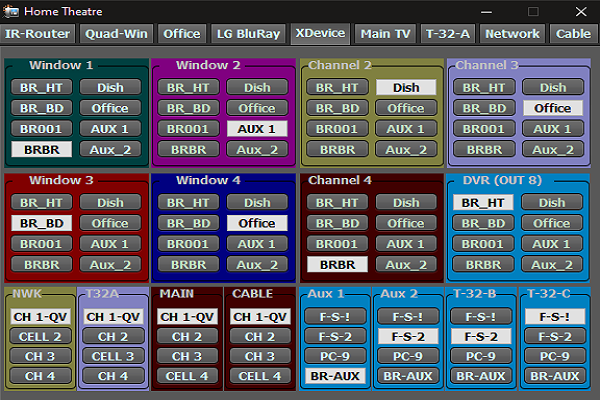Open the Quad-Win tab

point(117,33)
